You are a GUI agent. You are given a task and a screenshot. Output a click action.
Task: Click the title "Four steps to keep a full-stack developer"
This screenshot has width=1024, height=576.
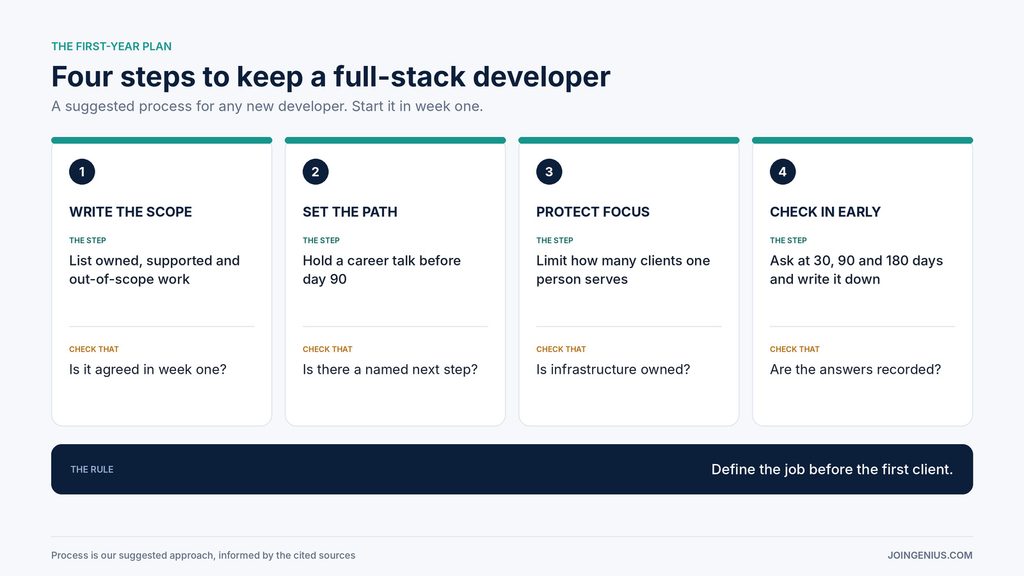330,76
